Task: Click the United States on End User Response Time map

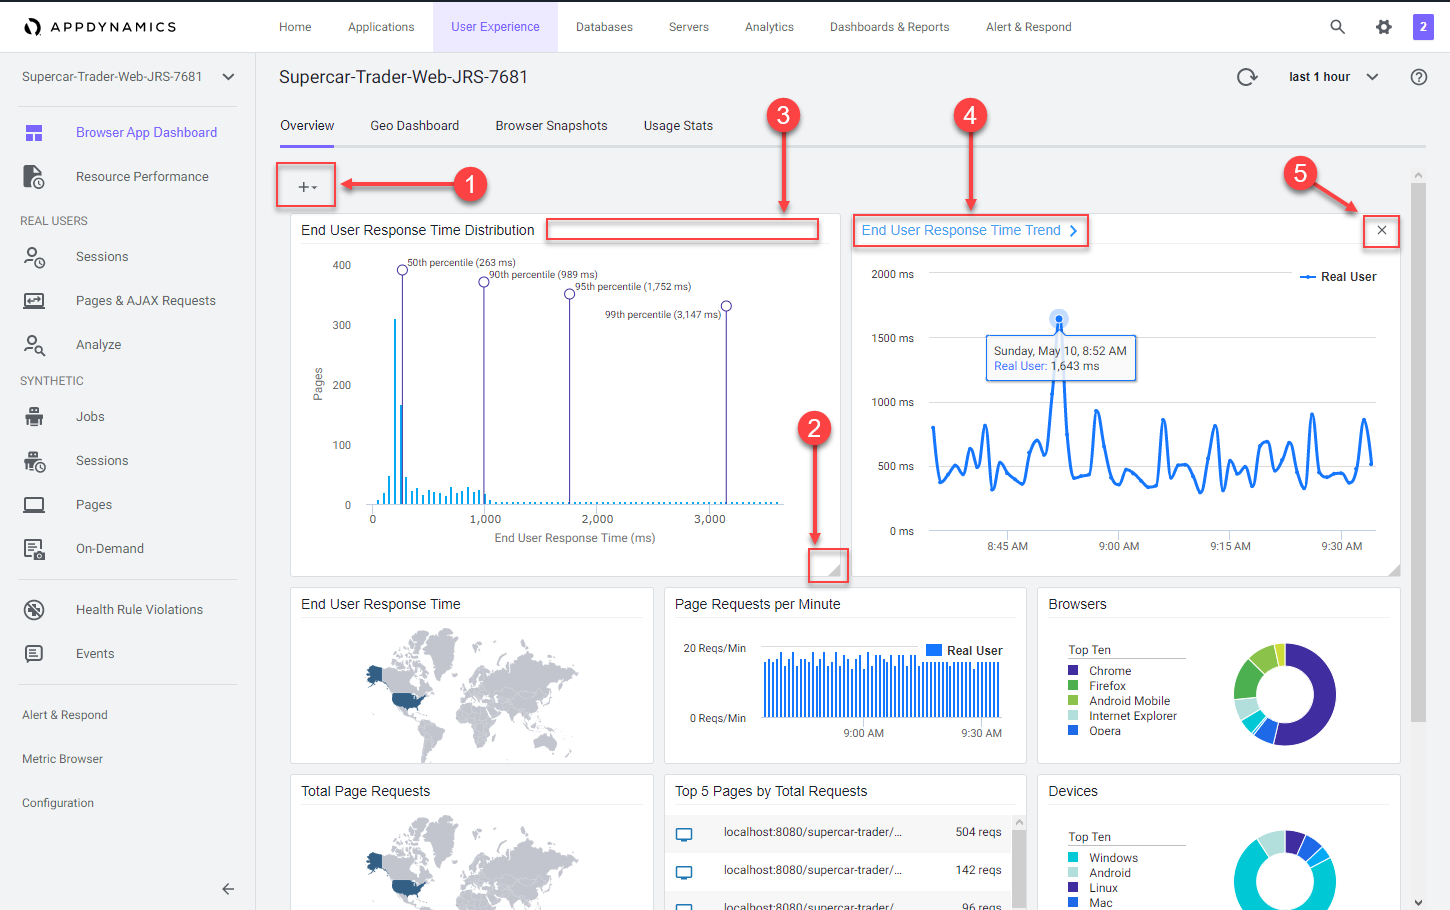Action: (x=407, y=701)
